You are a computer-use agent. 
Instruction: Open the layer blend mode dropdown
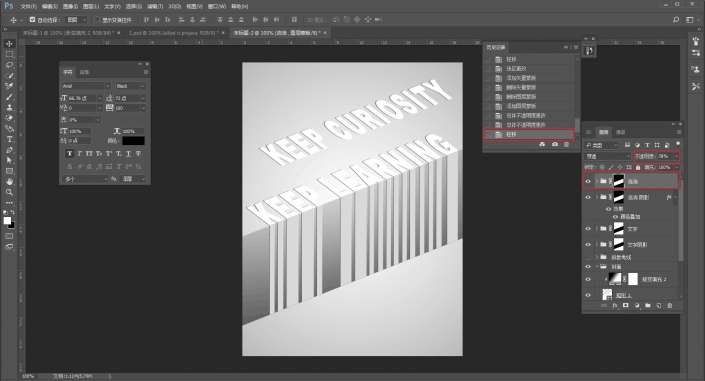click(x=607, y=156)
